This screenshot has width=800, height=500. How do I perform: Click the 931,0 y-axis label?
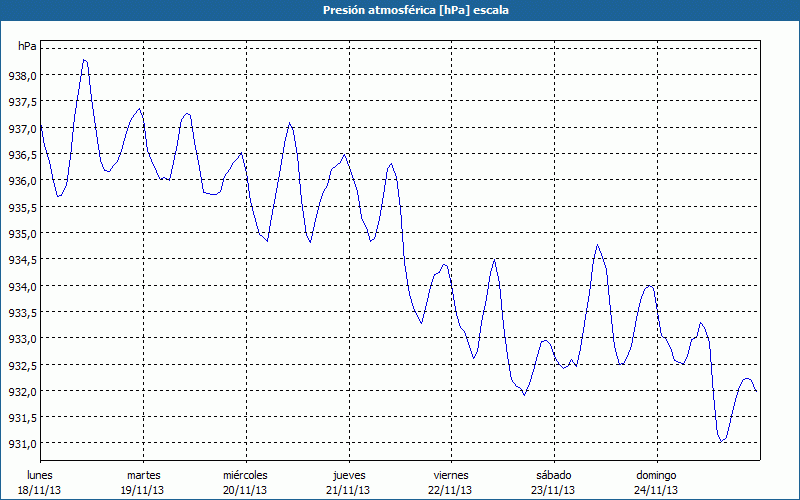[23, 444]
